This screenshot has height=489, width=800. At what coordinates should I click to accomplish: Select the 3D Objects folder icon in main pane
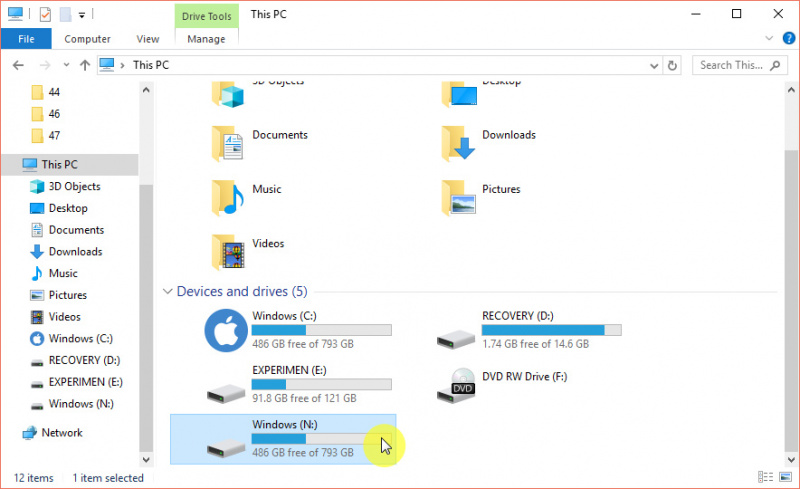(228, 94)
